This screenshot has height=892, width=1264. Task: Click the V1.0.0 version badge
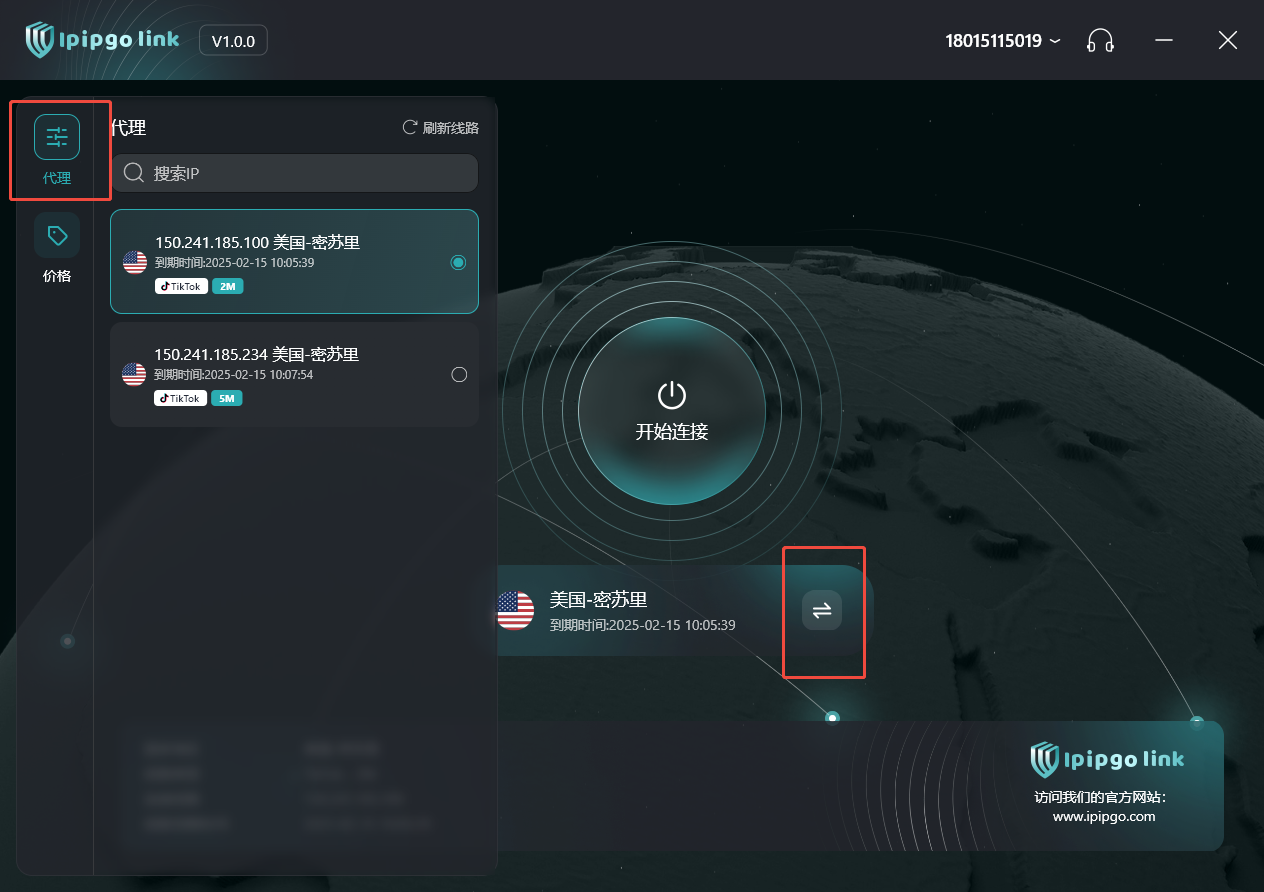tap(233, 41)
